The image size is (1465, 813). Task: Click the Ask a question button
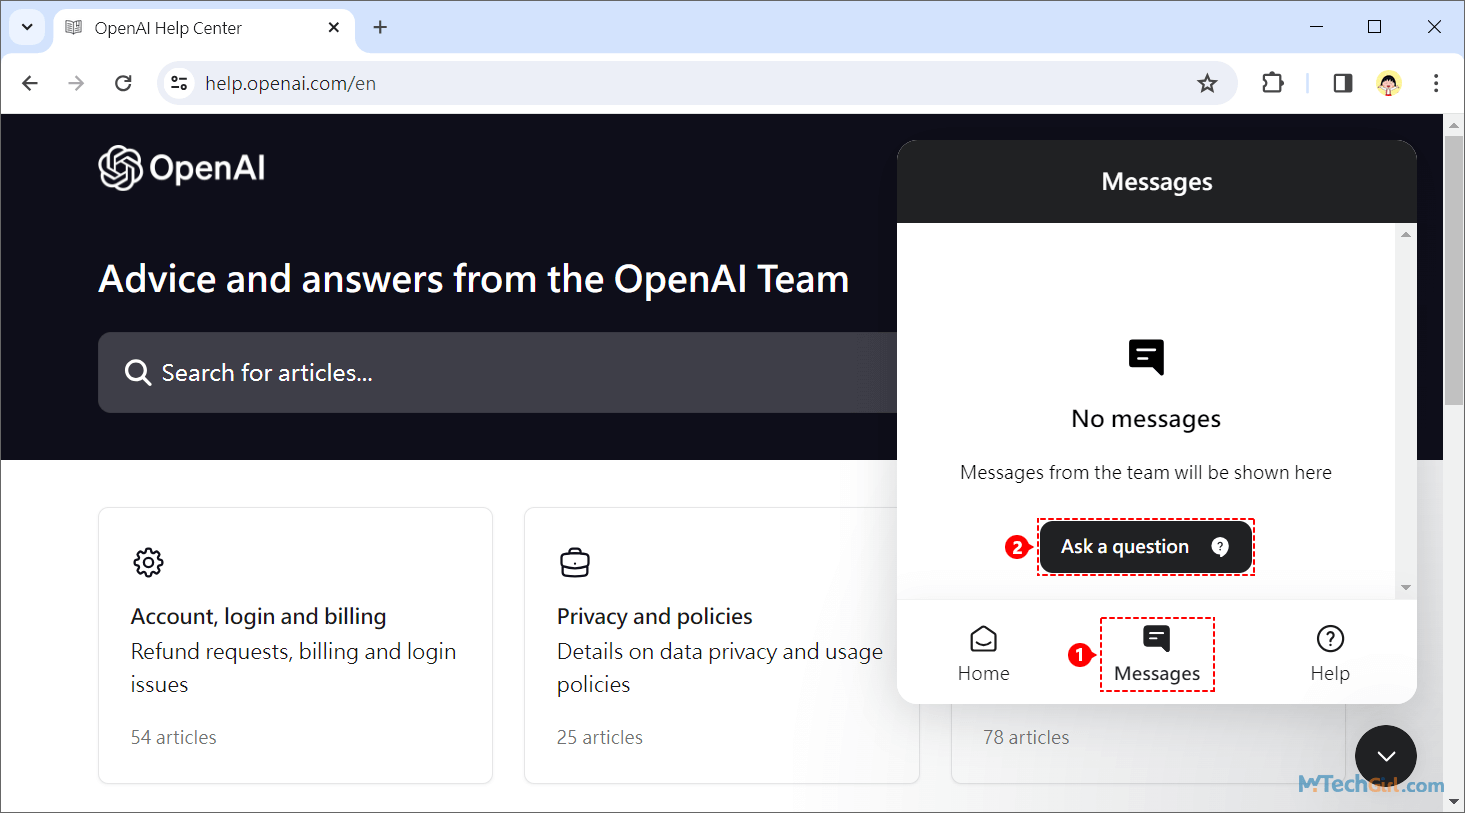[x=1146, y=547]
